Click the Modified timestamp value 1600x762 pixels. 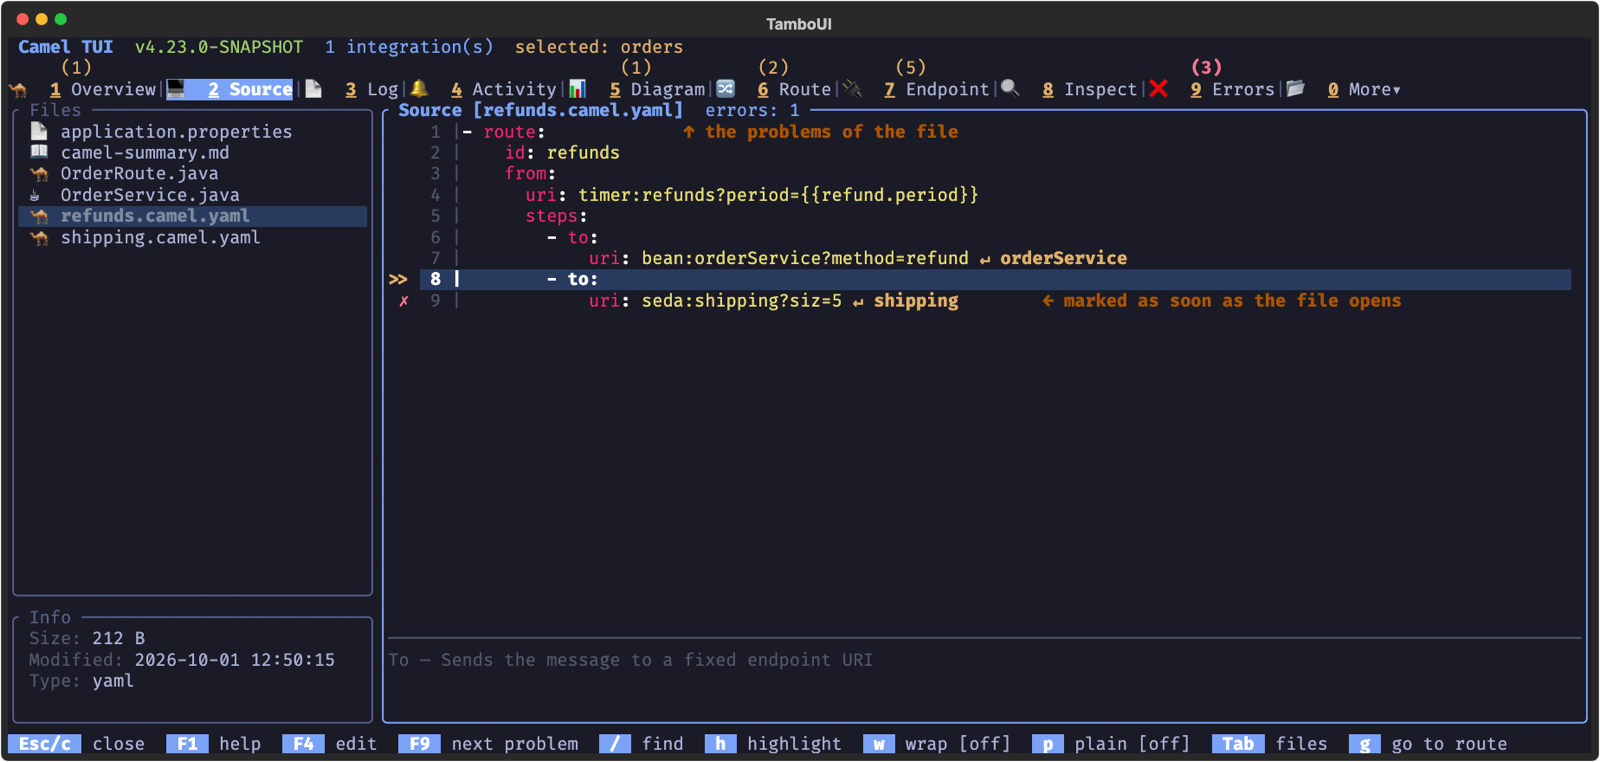pyautogui.click(x=235, y=660)
